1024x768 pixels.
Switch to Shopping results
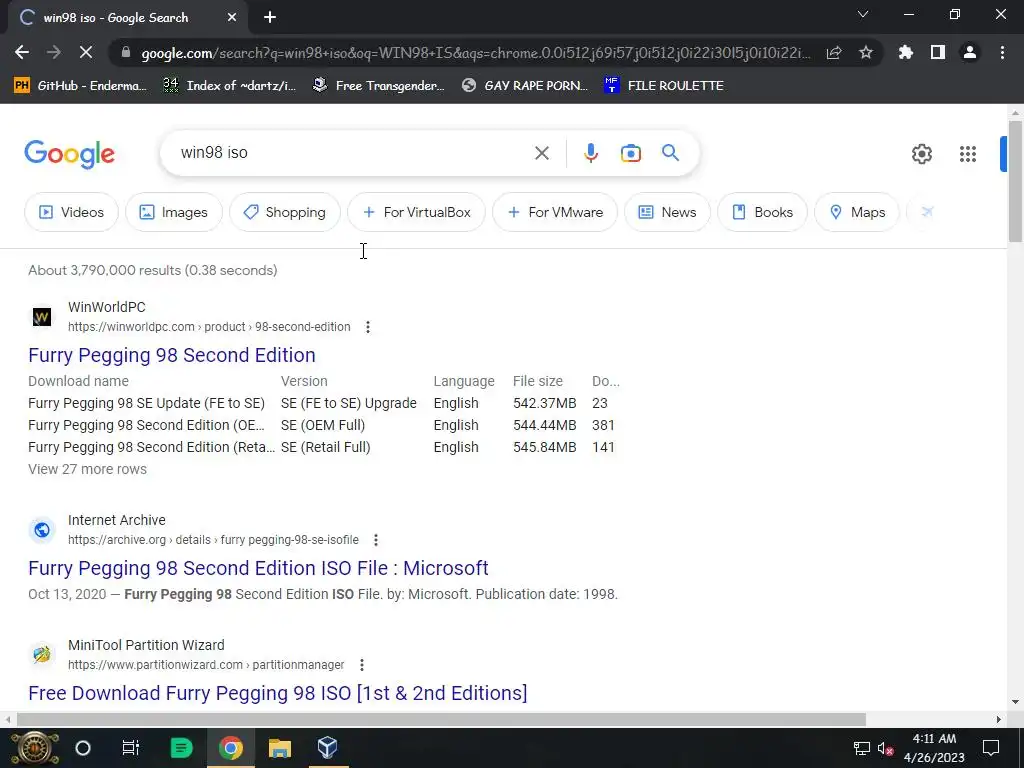click(285, 212)
